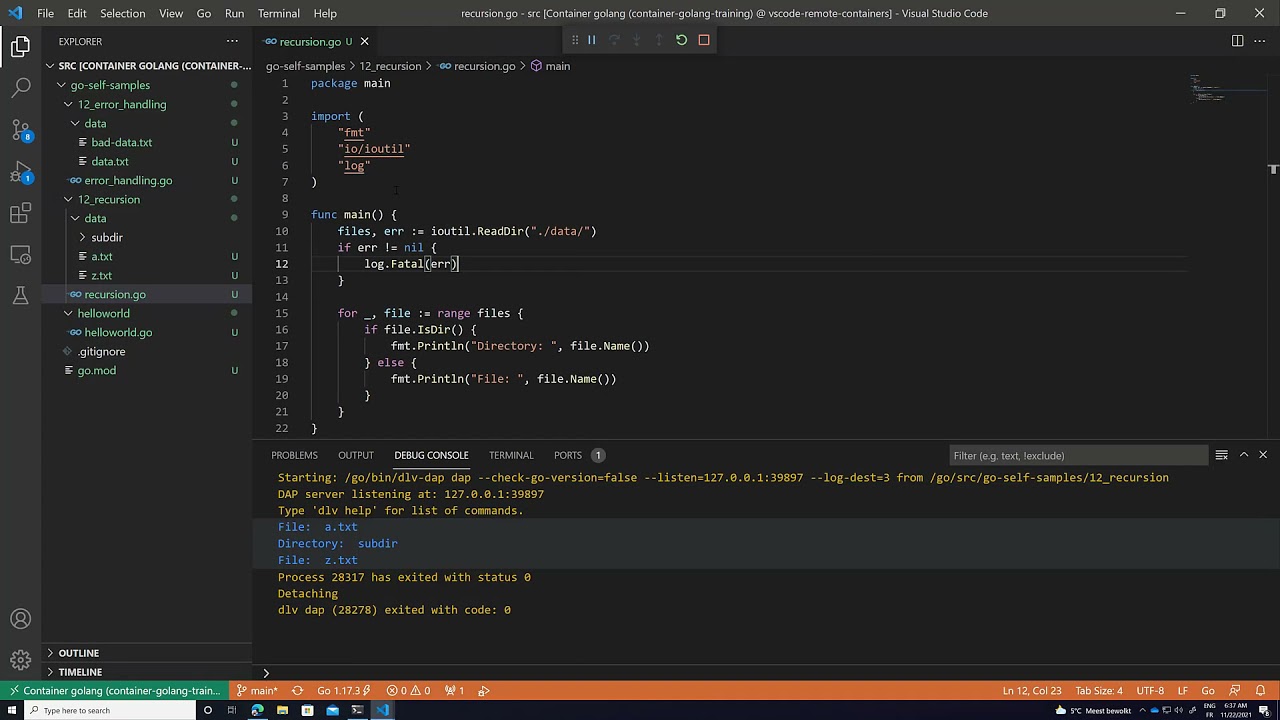This screenshot has width=1280, height=720.
Task: Click the debug Step Into icon
Action: (636, 40)
